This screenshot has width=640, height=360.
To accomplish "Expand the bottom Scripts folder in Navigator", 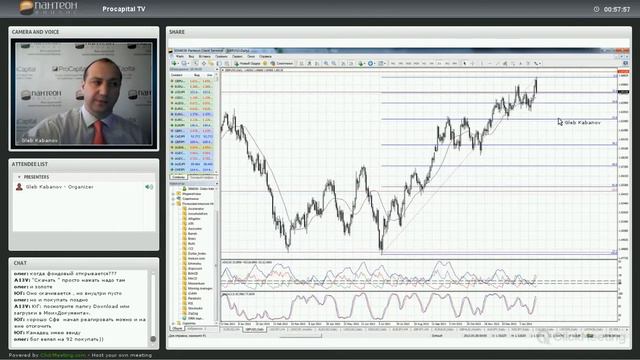I will [173, 323].
